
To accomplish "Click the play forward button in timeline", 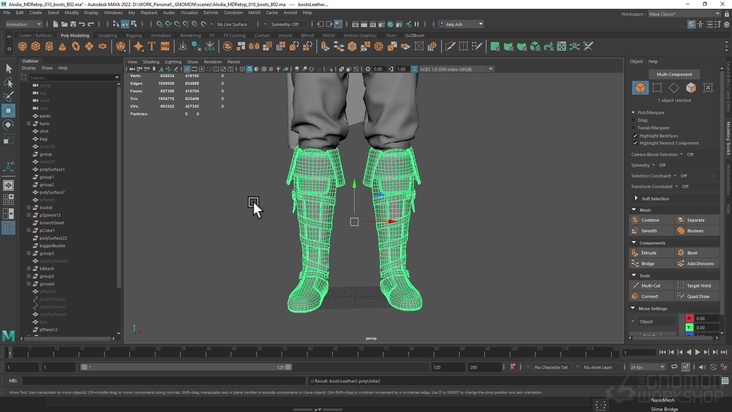I will pyautogui.click(x=697, y=352).
